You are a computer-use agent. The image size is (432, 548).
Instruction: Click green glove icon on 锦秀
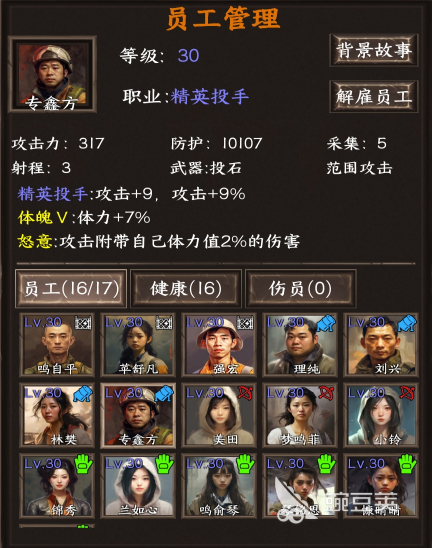pos(83,464)
